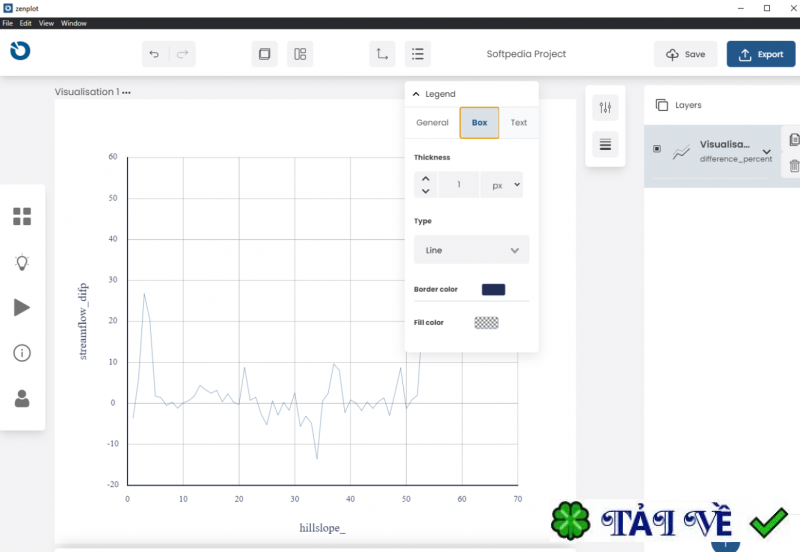Open the axes settings icon
Screen dimensions: 800x552
pyautogui.click(x=382, y=54)
